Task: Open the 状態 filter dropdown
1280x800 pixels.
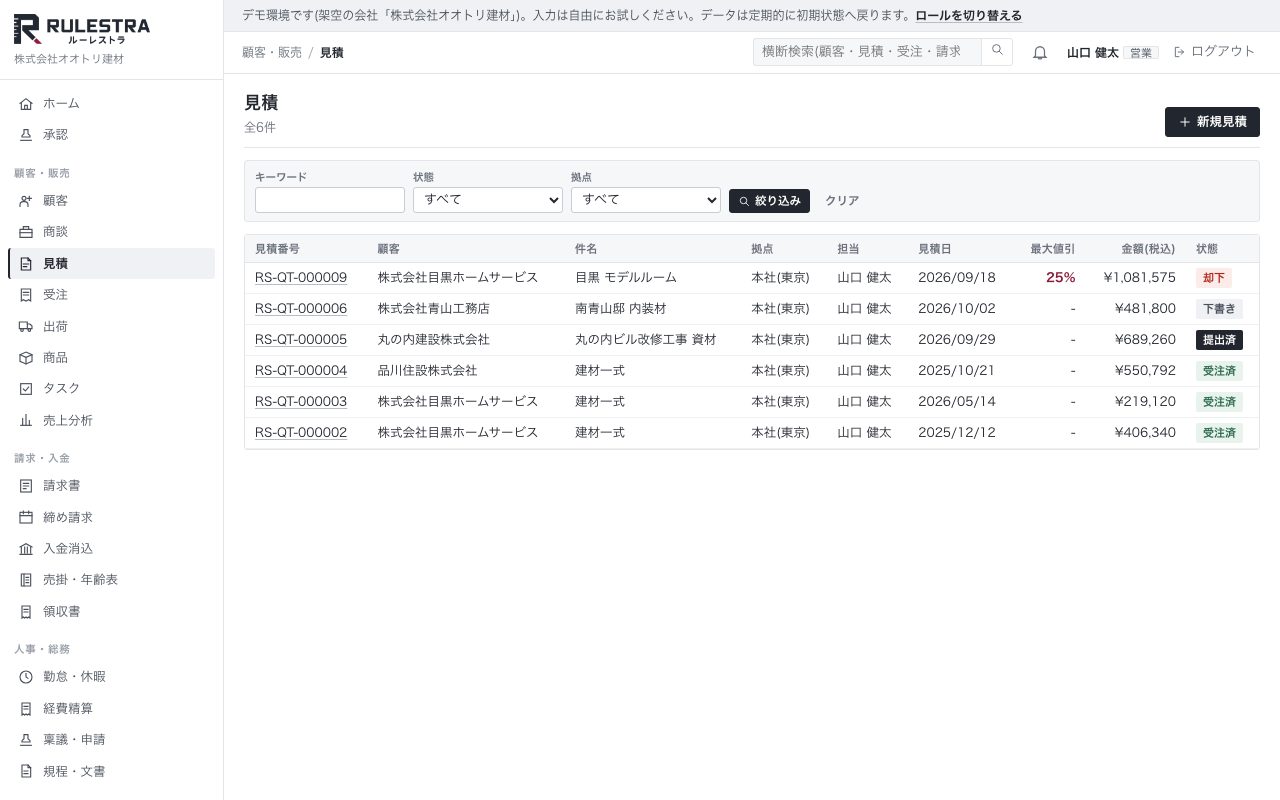Action: [x=488, y=200]
